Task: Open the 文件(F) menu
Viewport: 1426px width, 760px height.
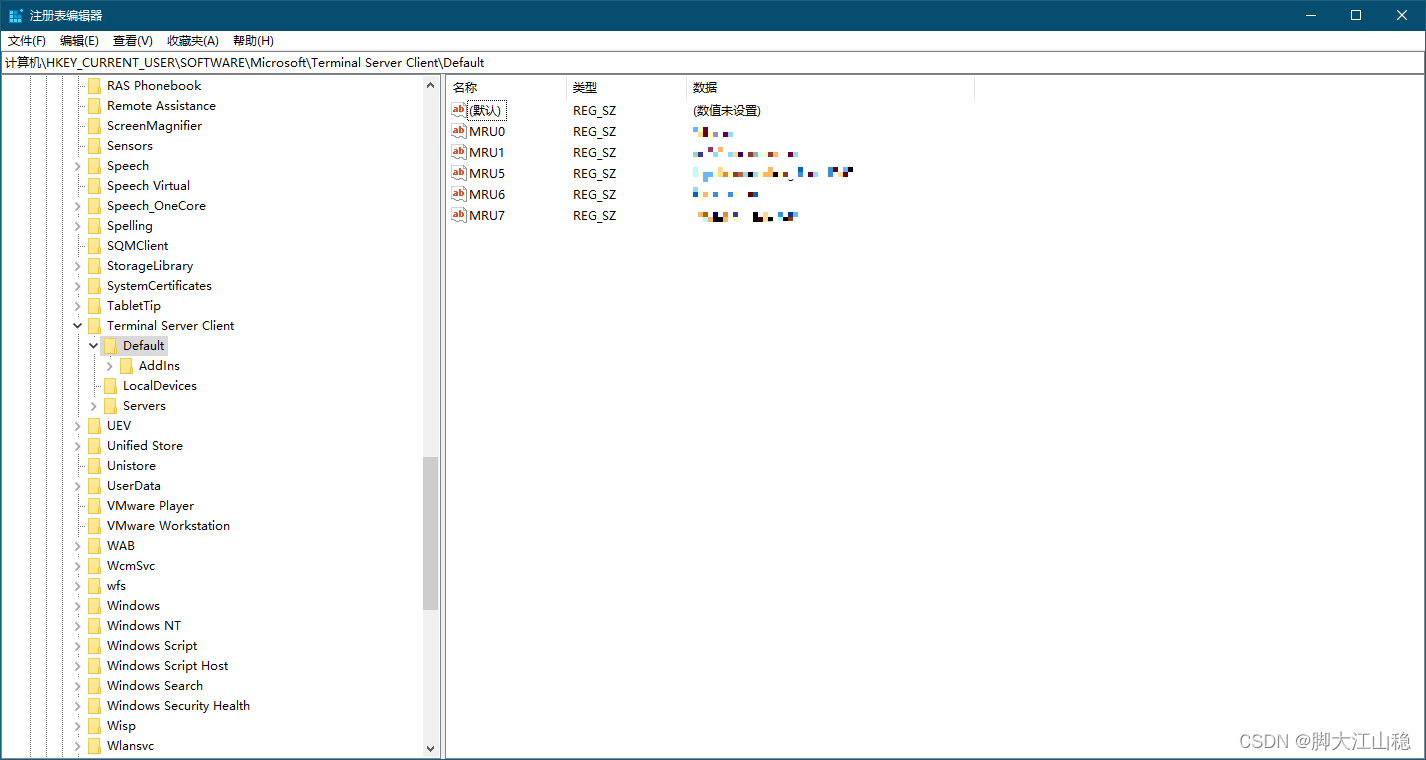Action: pos(27,41)
